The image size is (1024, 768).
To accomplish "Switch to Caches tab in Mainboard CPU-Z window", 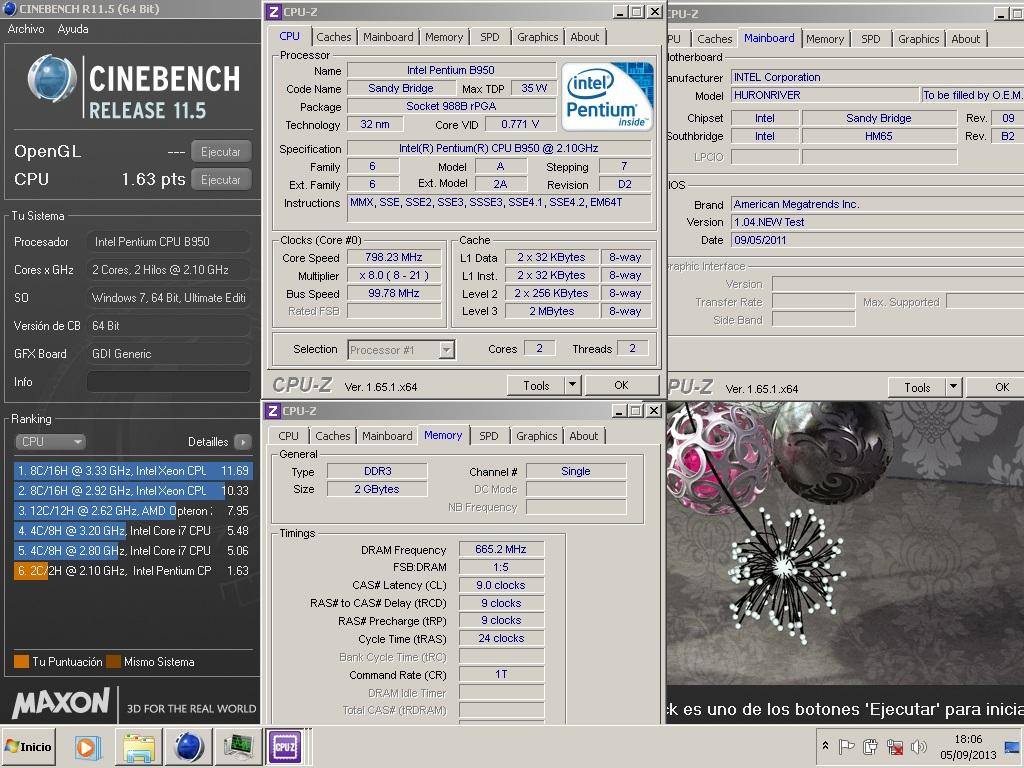I will (714, 39).
